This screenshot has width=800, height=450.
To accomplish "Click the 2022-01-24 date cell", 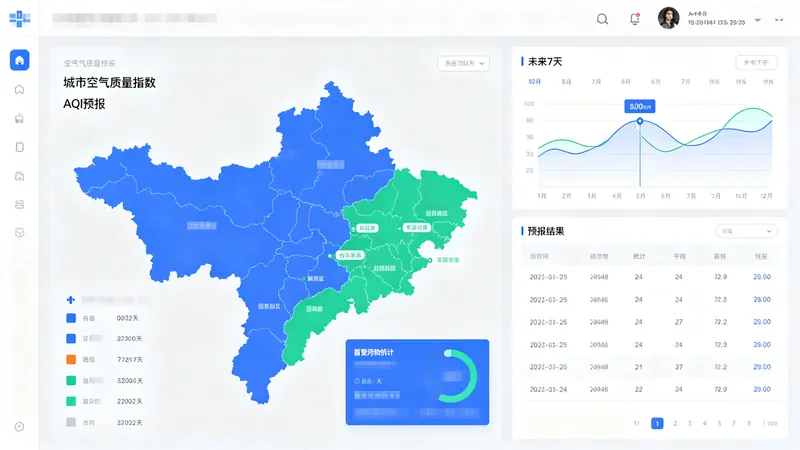I will point(548,389).
